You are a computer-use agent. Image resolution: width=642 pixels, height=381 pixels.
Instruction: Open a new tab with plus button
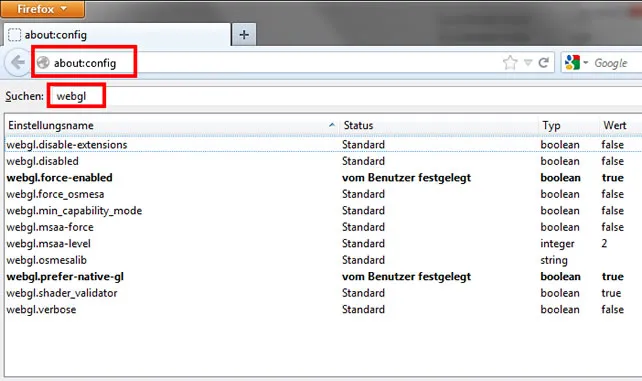(x=244, y=35)
